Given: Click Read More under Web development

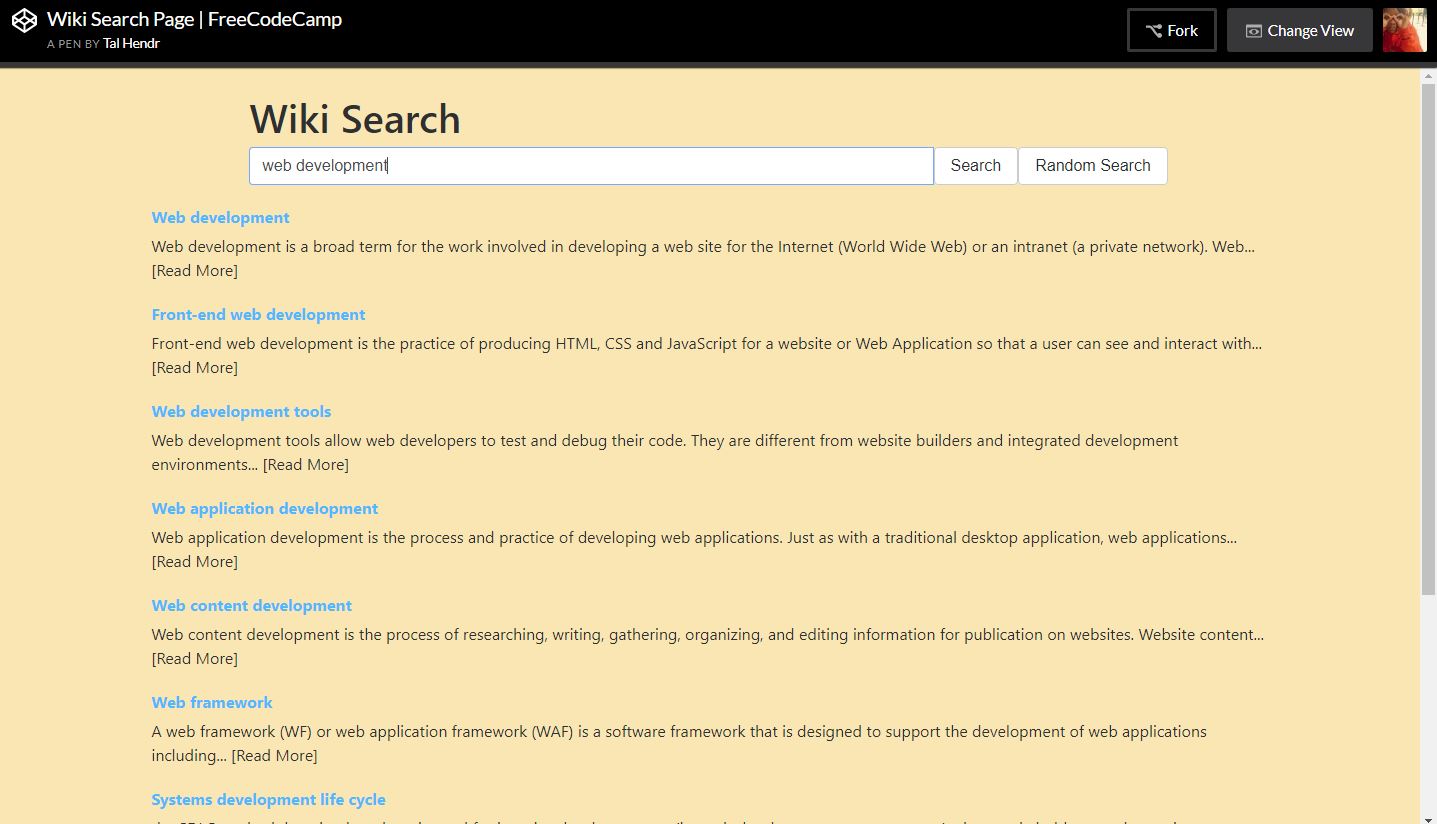Looking at the screenshot, I should pyautogui.click(x=195, y=271).
